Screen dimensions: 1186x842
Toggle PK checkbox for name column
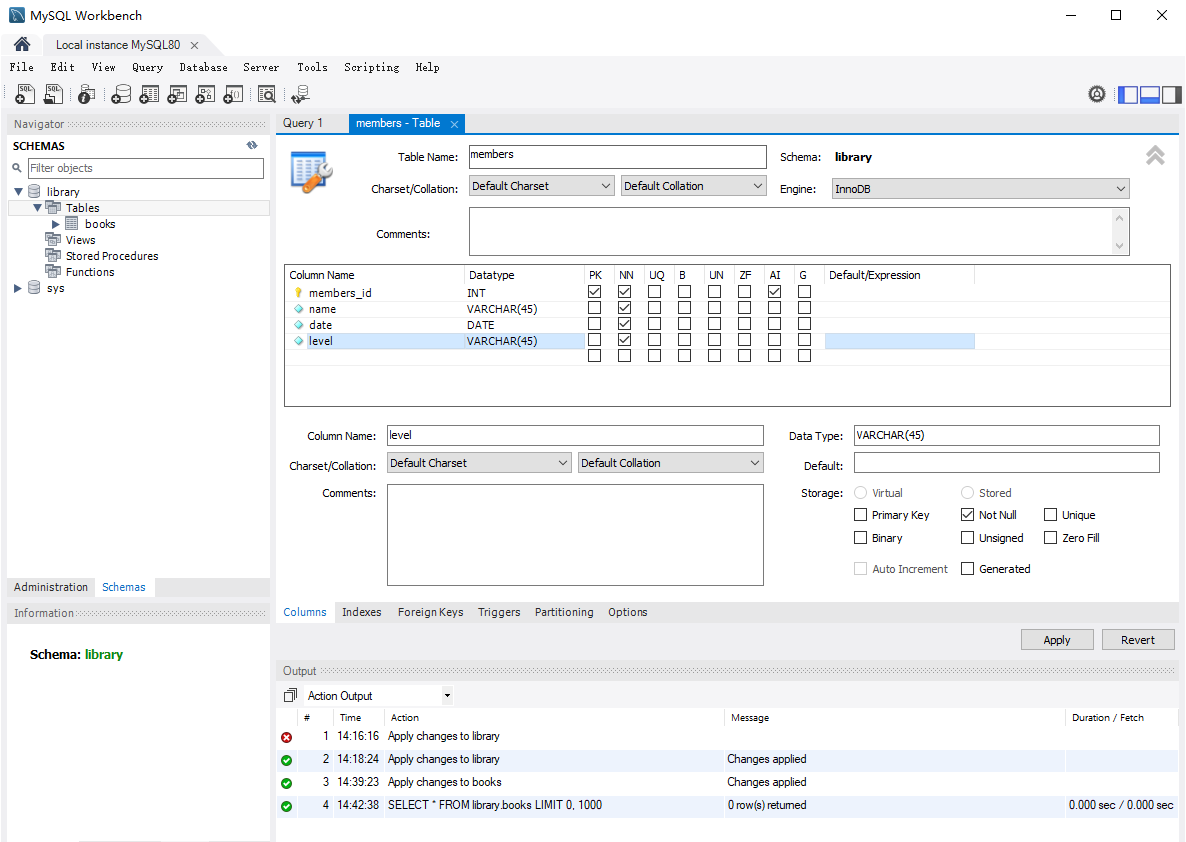pyautogui.click(x=595, y=308)
